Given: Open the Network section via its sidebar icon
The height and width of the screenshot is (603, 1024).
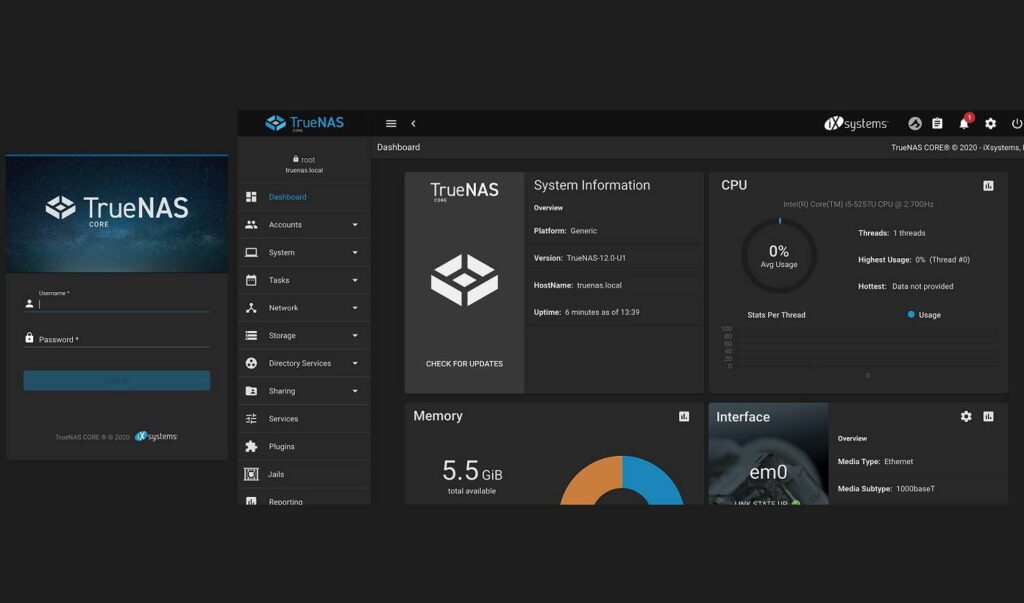Looking at the screenshot, I should click(253, 307).
